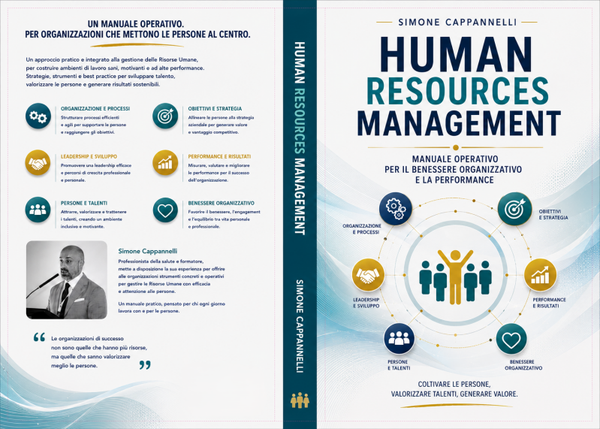
Task: Click back cover heading 'ORGANIZZAZIONE E PROCESSI'
Action: [x=95, y=109]
